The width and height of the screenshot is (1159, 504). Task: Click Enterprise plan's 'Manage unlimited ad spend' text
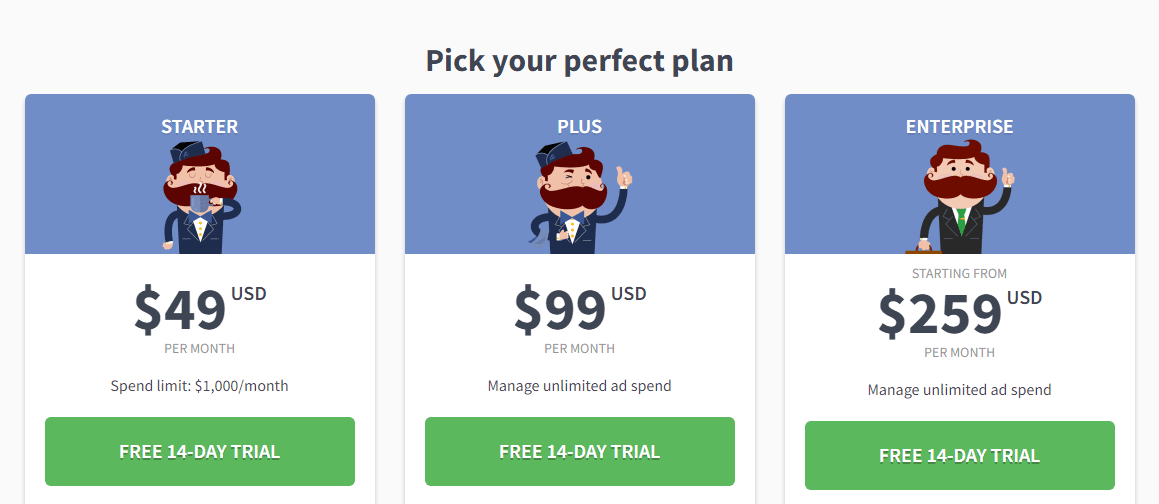[x=960, y=390]
